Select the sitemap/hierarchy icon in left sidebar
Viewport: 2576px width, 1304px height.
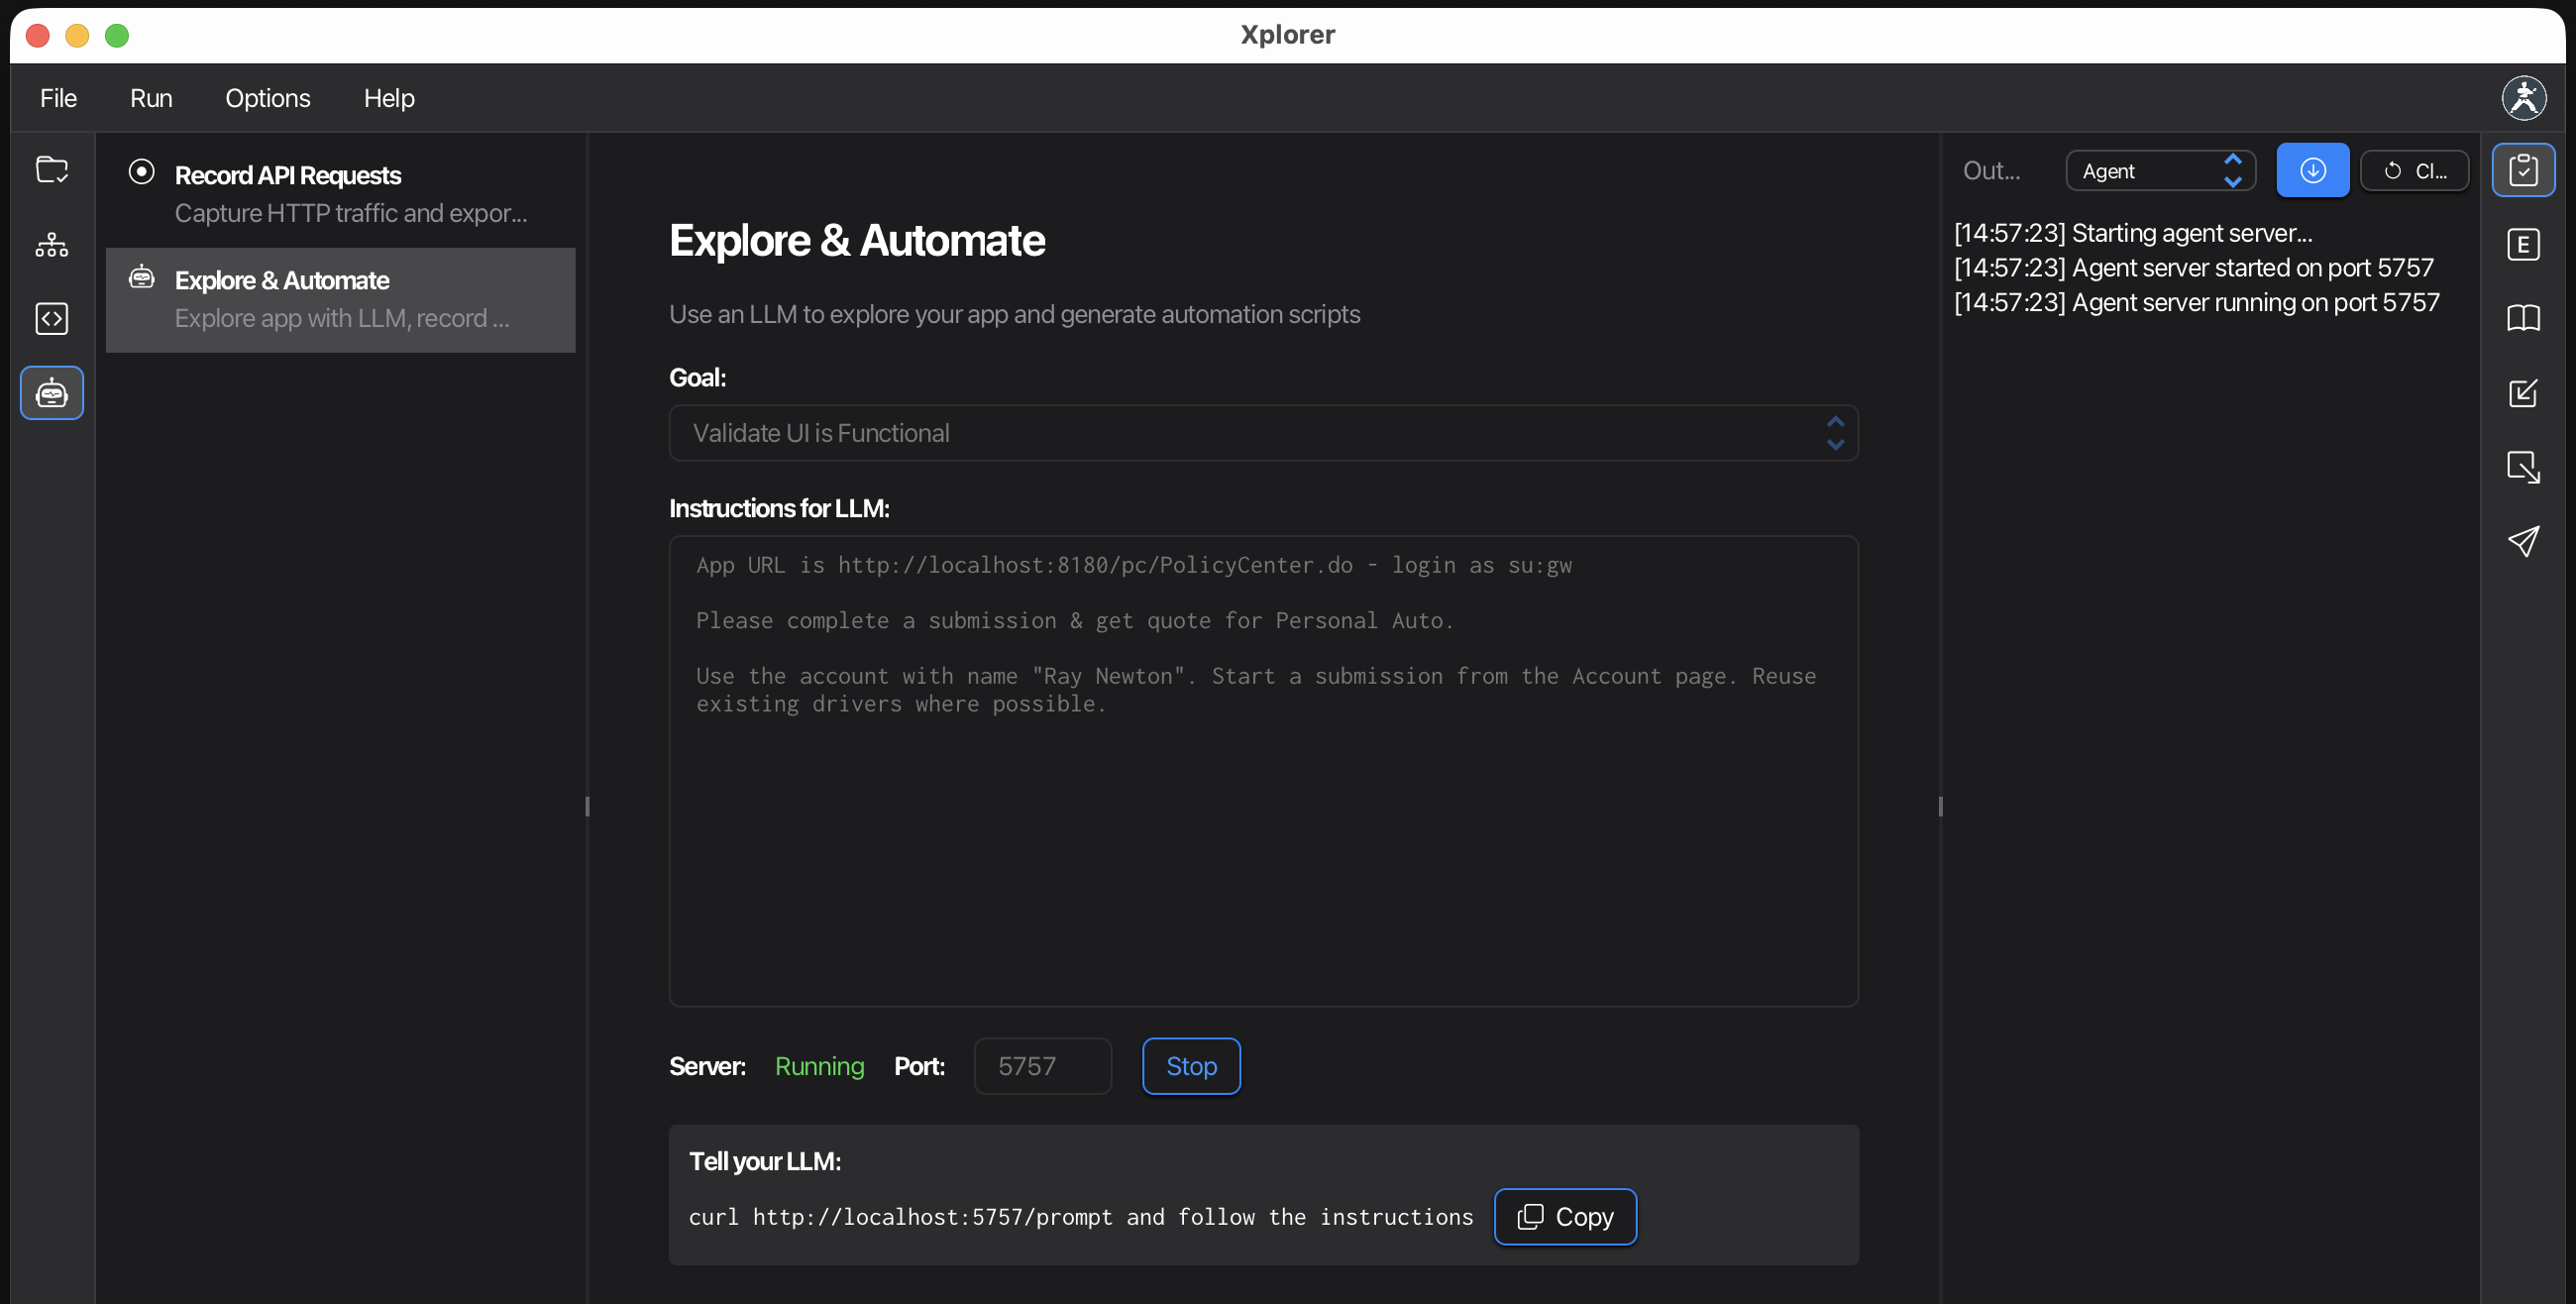click(51, 244)
